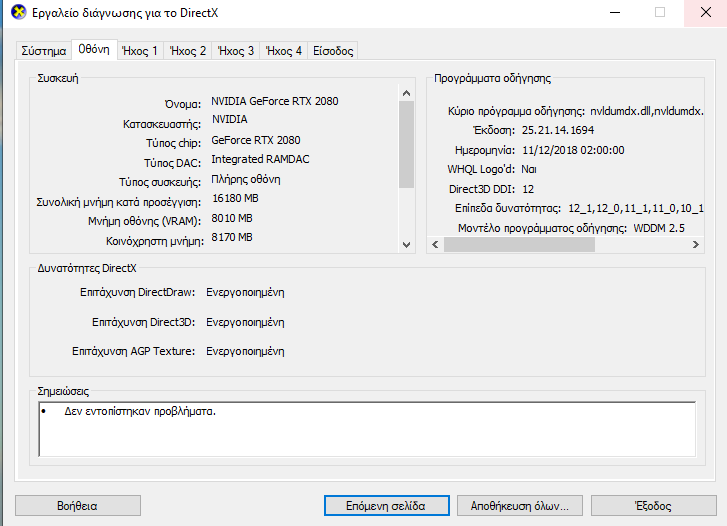Click inside the Σημειώσεις notes box
727x526 pixels.
coord(367,429)
